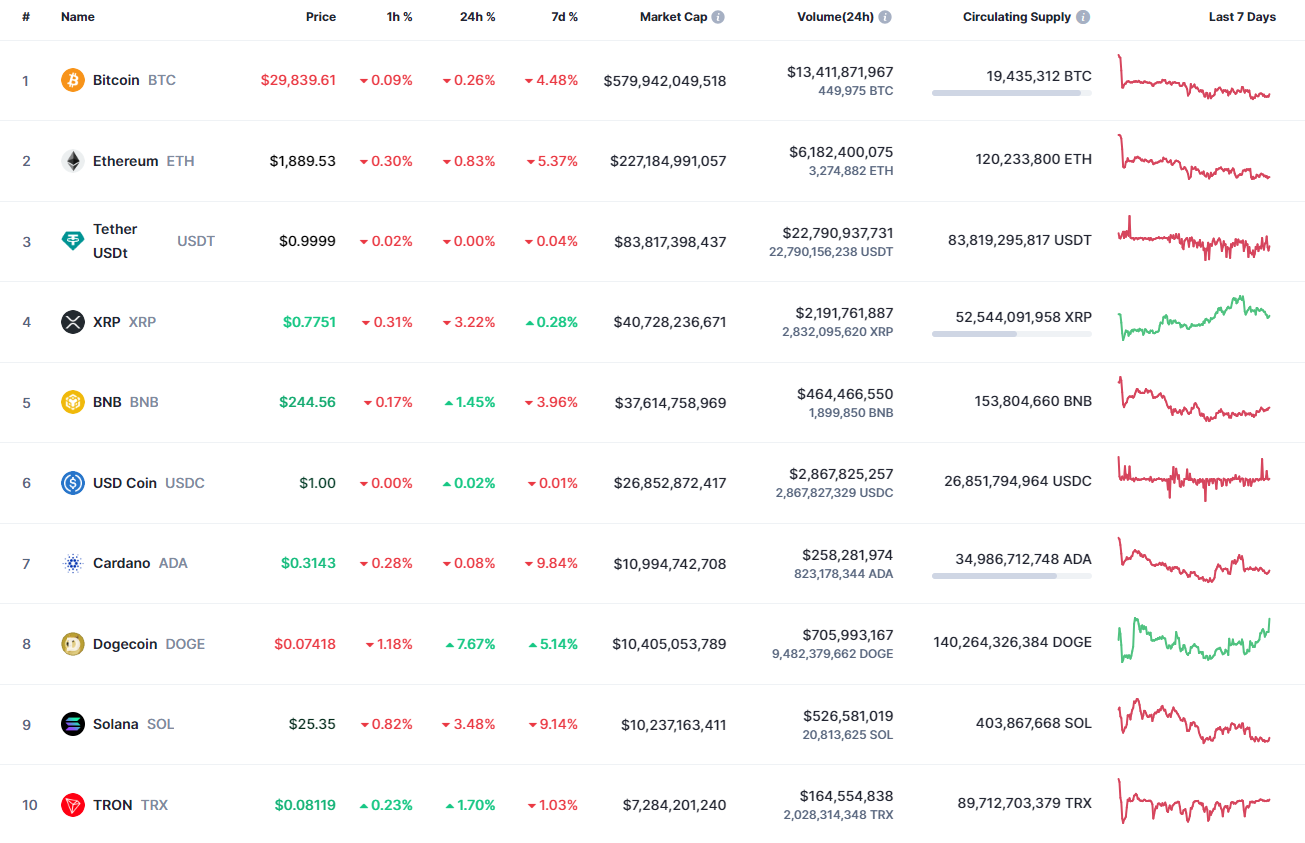Screen dimensions: 1305x843
Task: Click the Ethereum diamond logo
Action: point(72,161)
